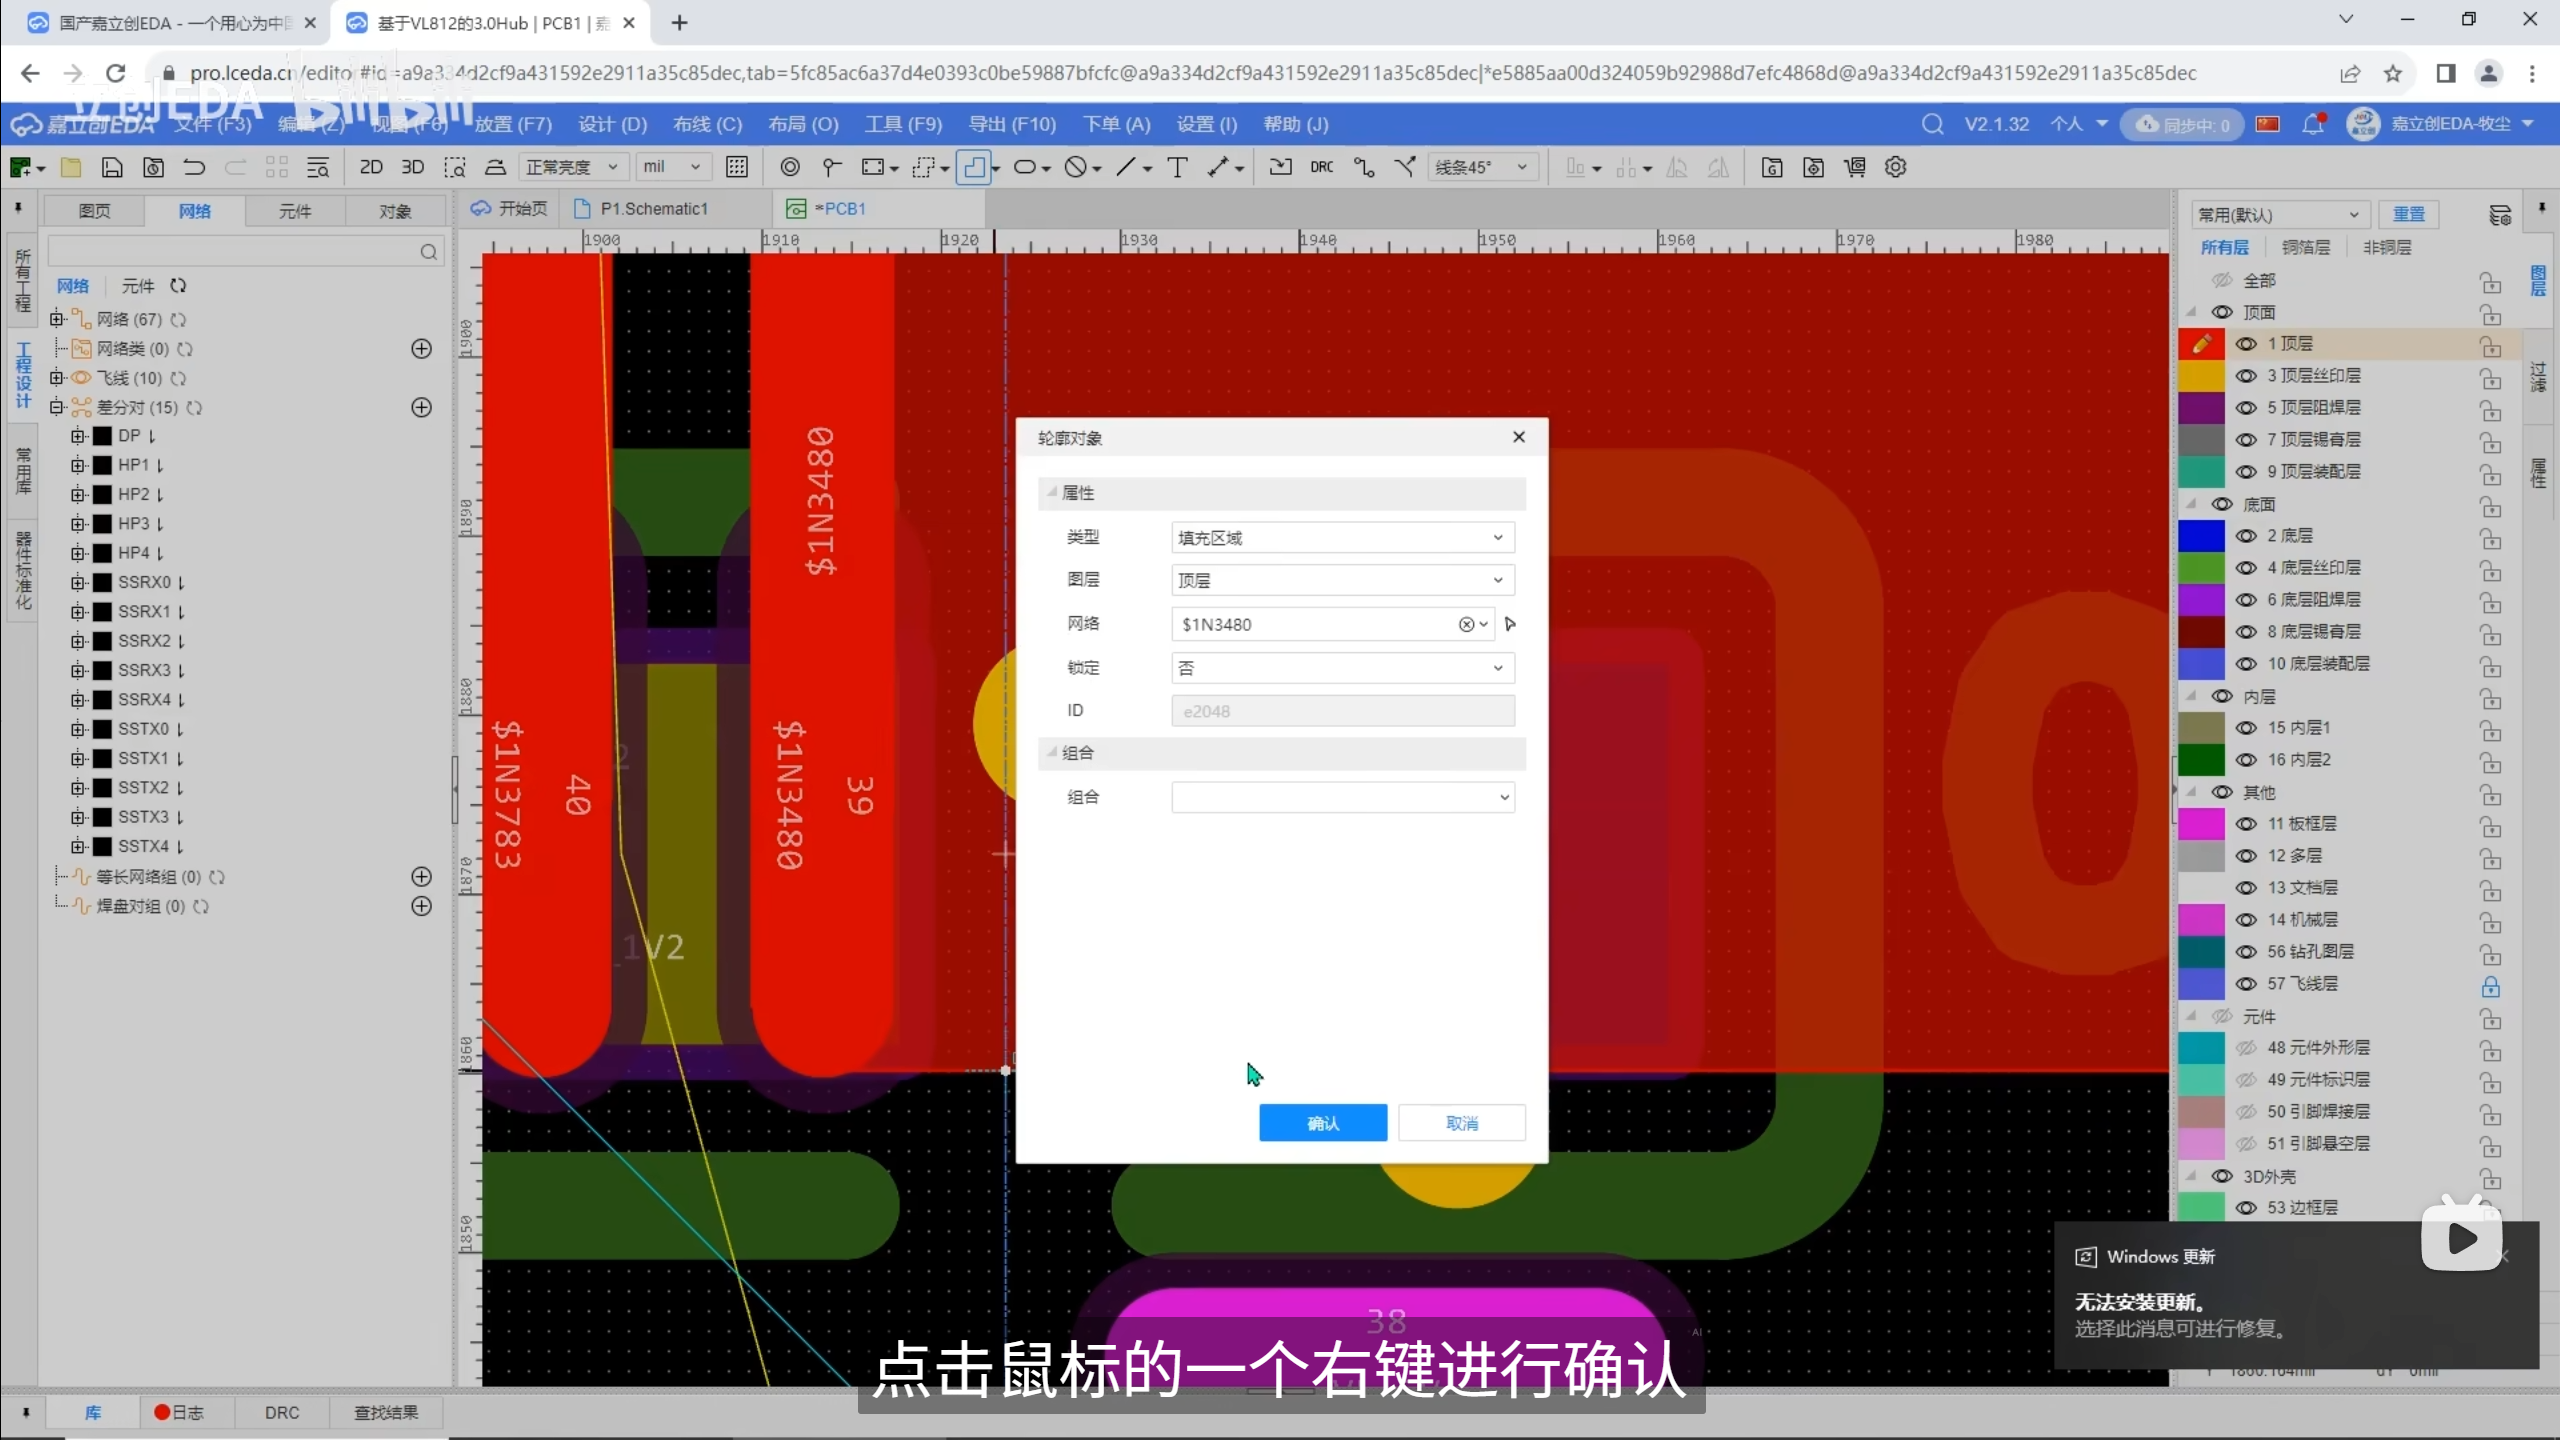Click the DRC check toolbar icon

pyautogui.click(x=1321, y=167)
